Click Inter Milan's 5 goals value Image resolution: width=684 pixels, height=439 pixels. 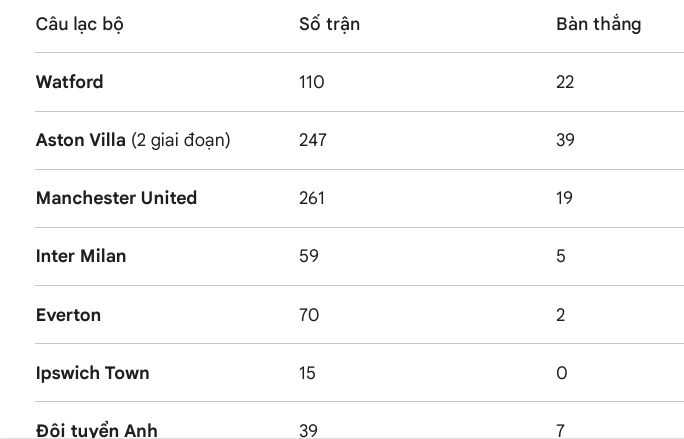tap(560, 256)
